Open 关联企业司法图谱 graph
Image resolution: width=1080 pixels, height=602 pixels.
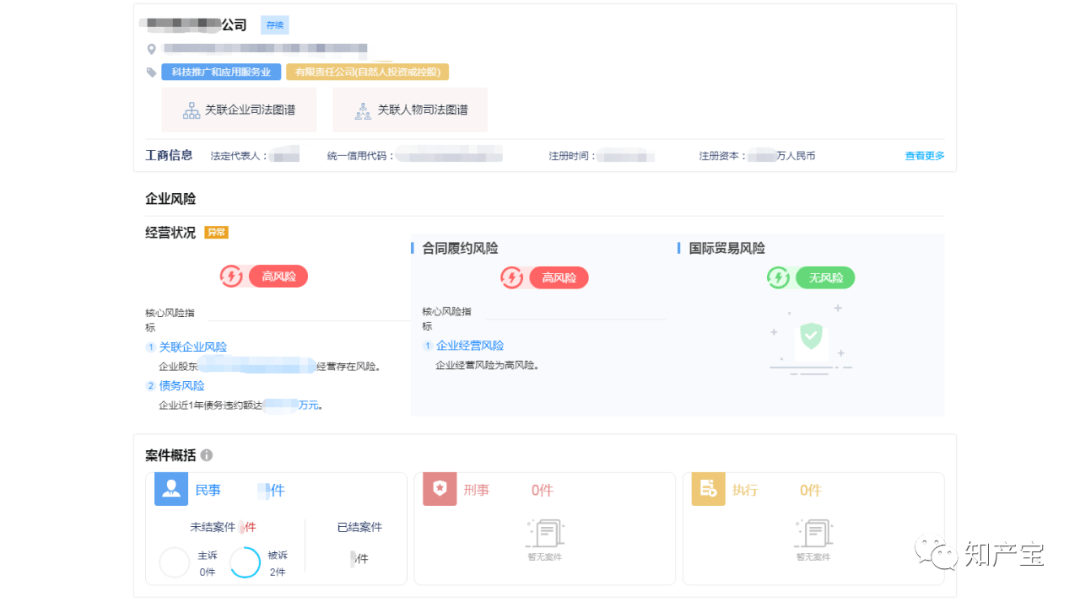coord(239,110)
